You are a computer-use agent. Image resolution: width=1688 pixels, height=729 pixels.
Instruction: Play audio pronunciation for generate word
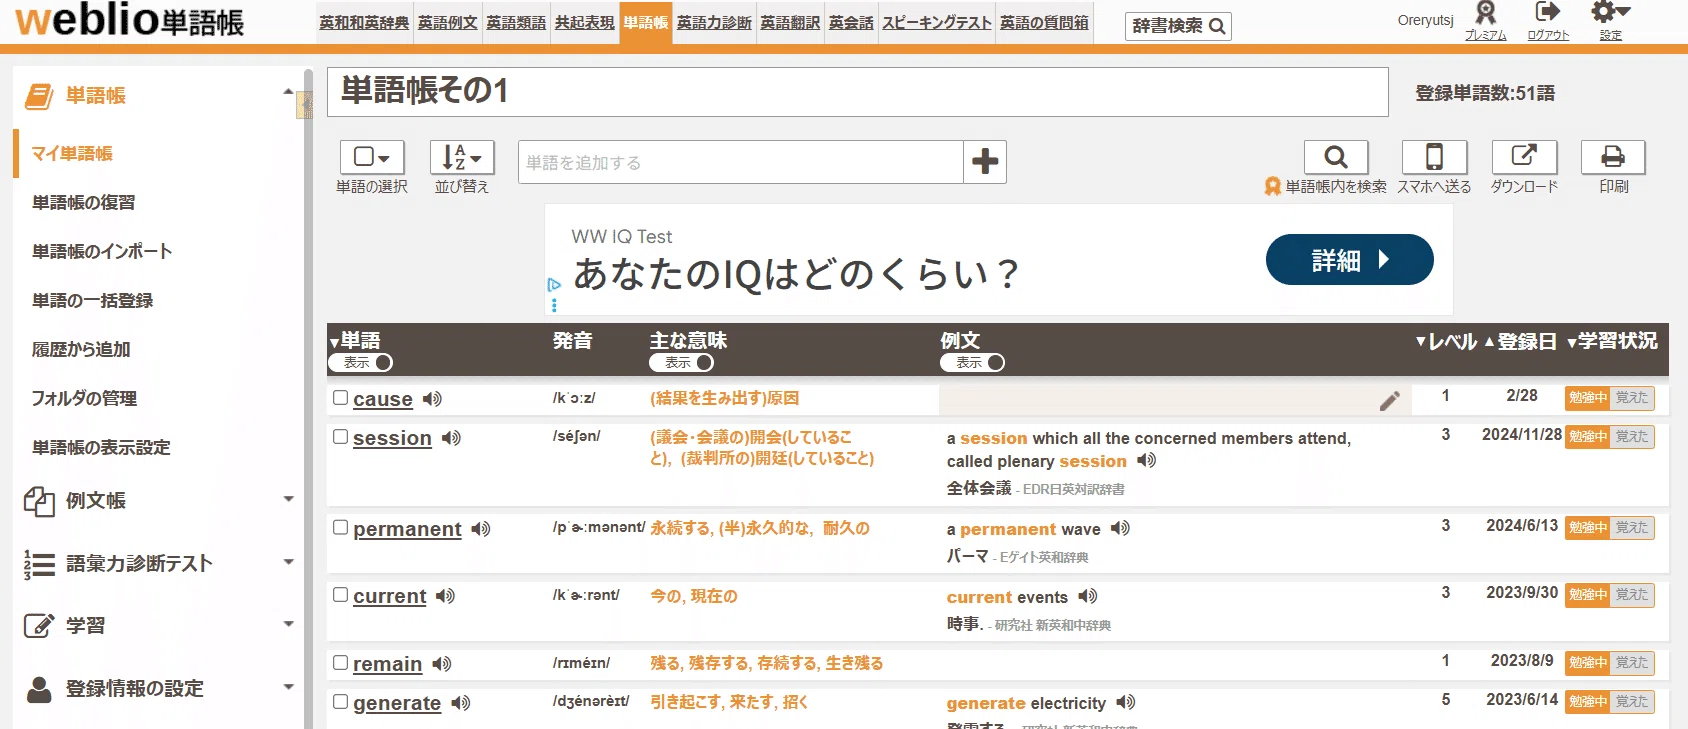coord(460,703)
